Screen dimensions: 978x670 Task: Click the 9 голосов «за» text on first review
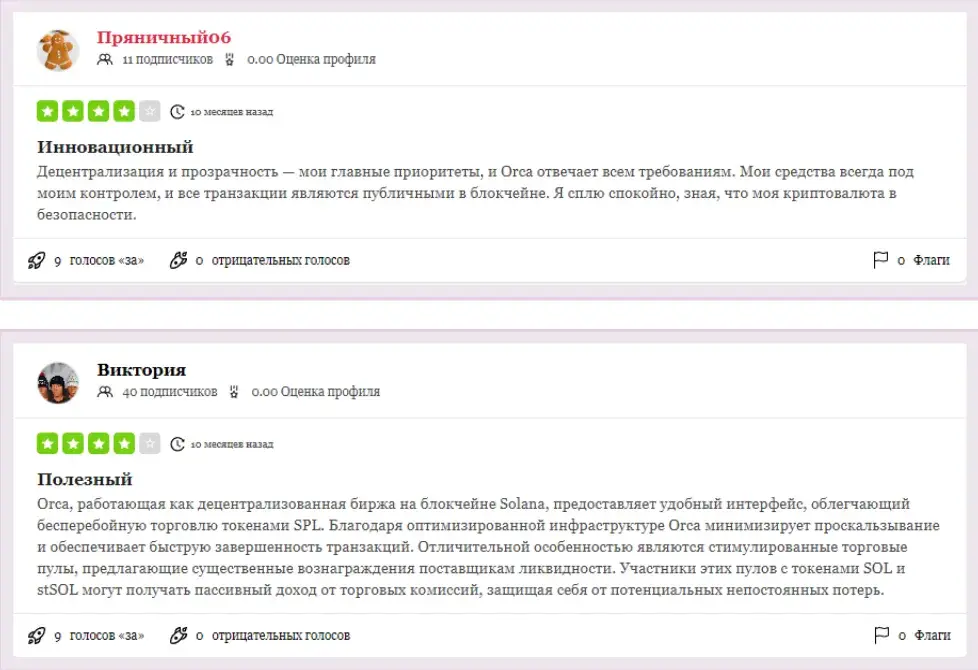point(99,261)
